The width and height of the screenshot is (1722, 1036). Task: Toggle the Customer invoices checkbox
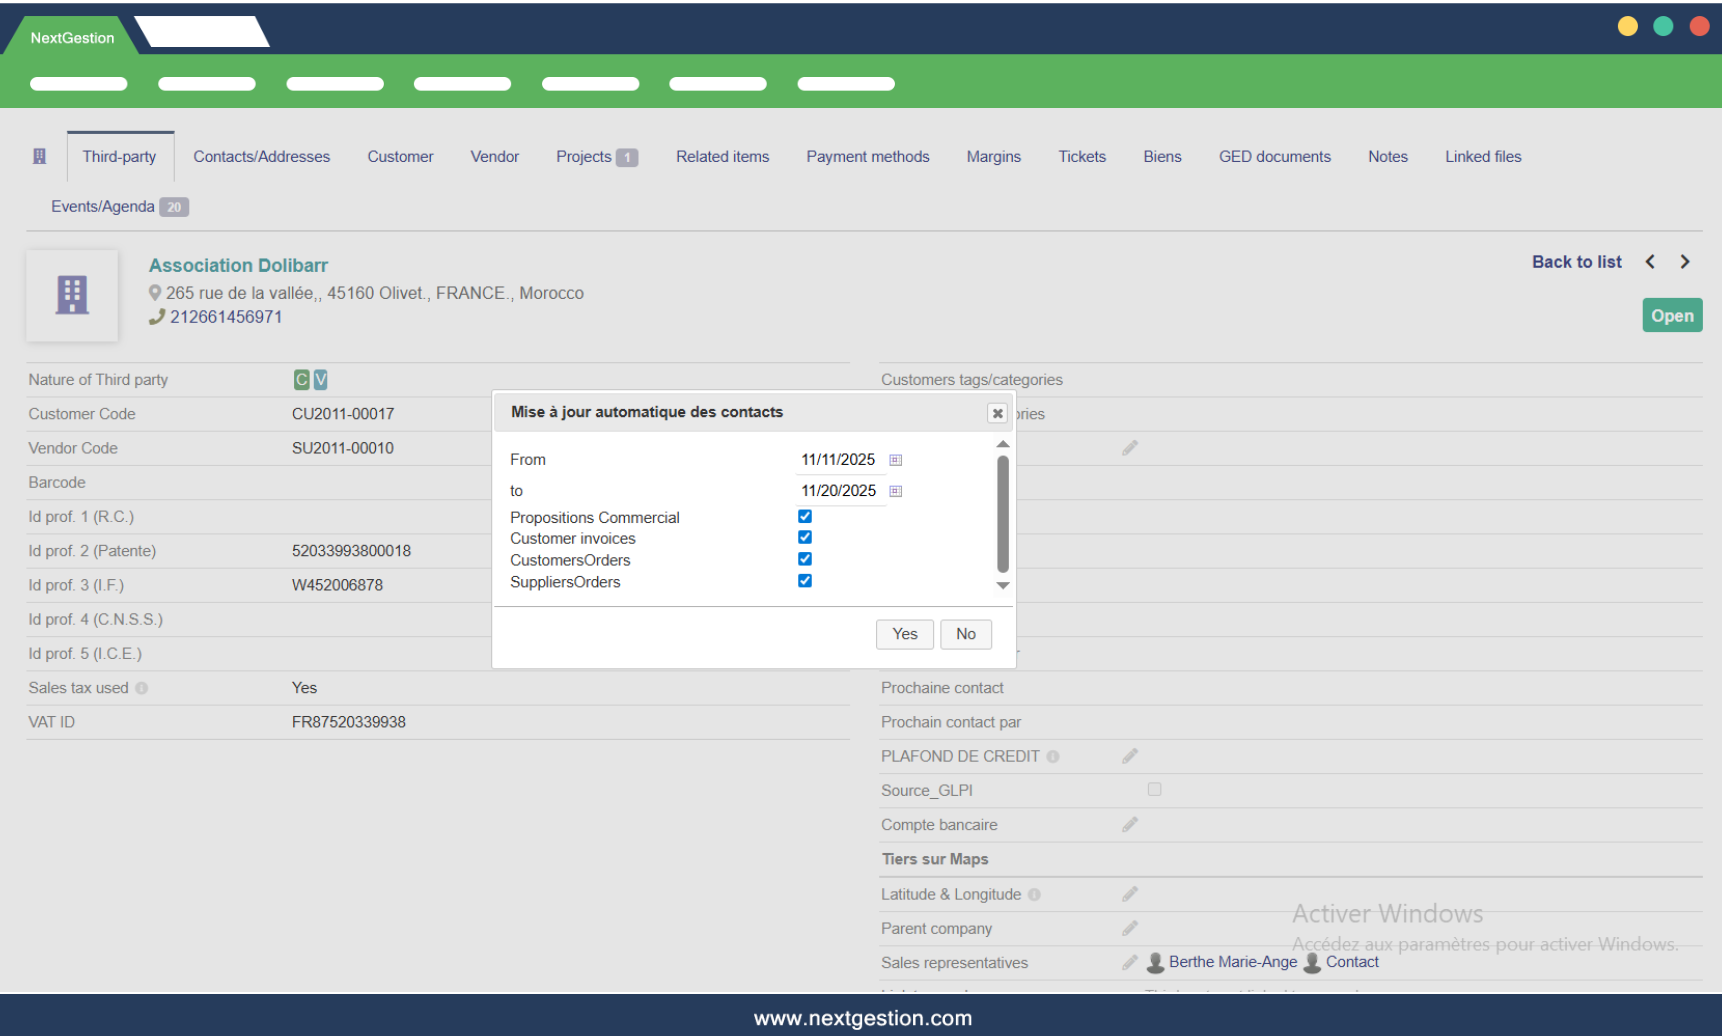click(x=805, y=538)
